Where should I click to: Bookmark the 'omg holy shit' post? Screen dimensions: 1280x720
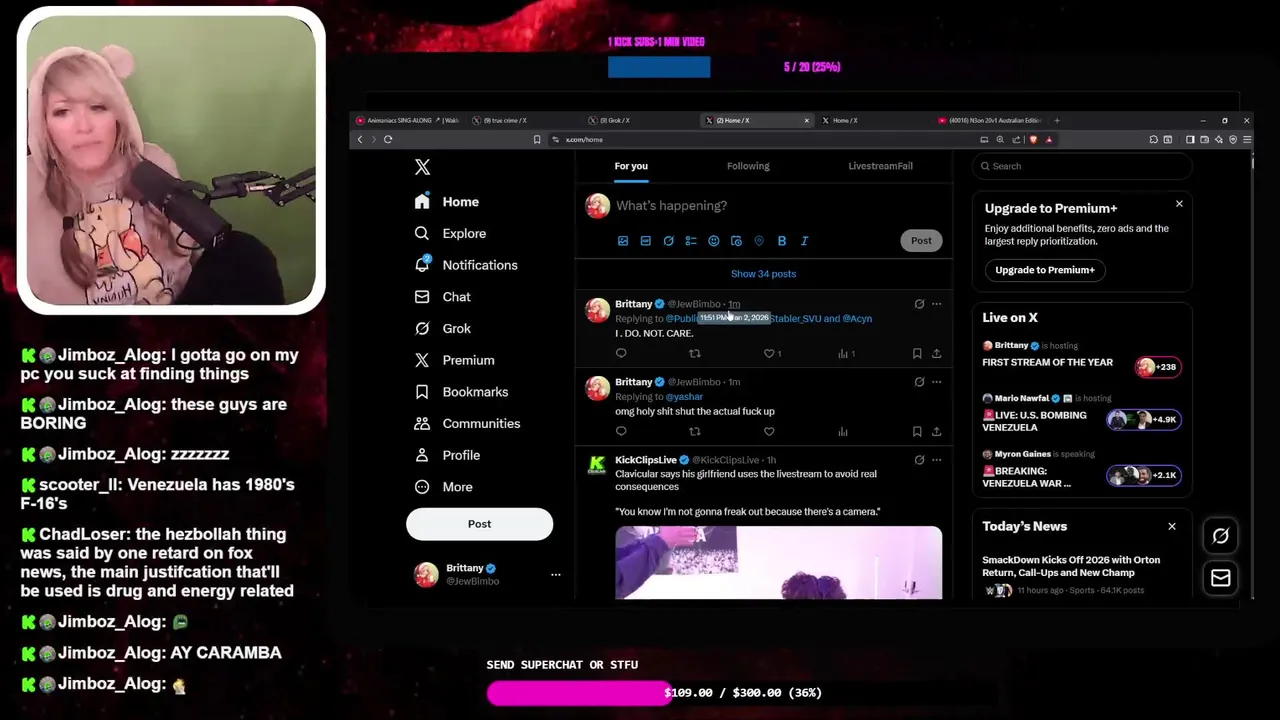pyautogui.click(x=917, y=432)
